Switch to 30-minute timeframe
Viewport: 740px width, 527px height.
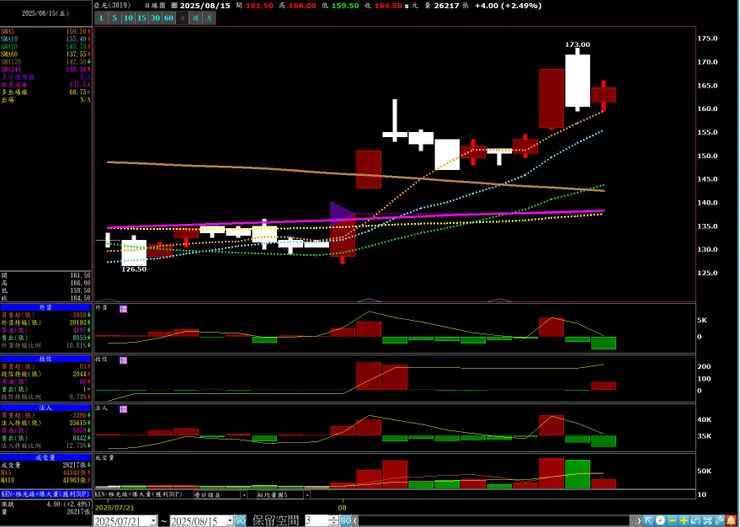[x=155, y=18]
